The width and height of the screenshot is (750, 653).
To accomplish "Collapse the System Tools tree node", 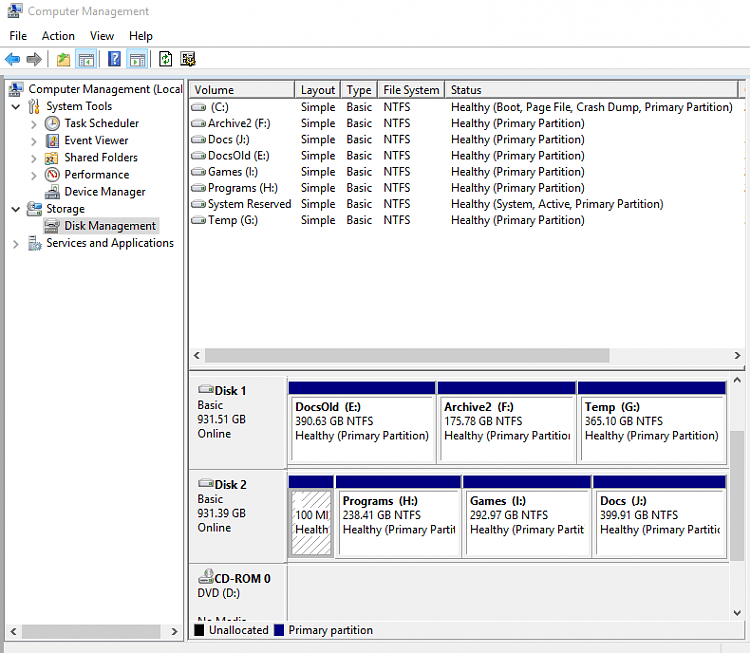I will [16, 106].
